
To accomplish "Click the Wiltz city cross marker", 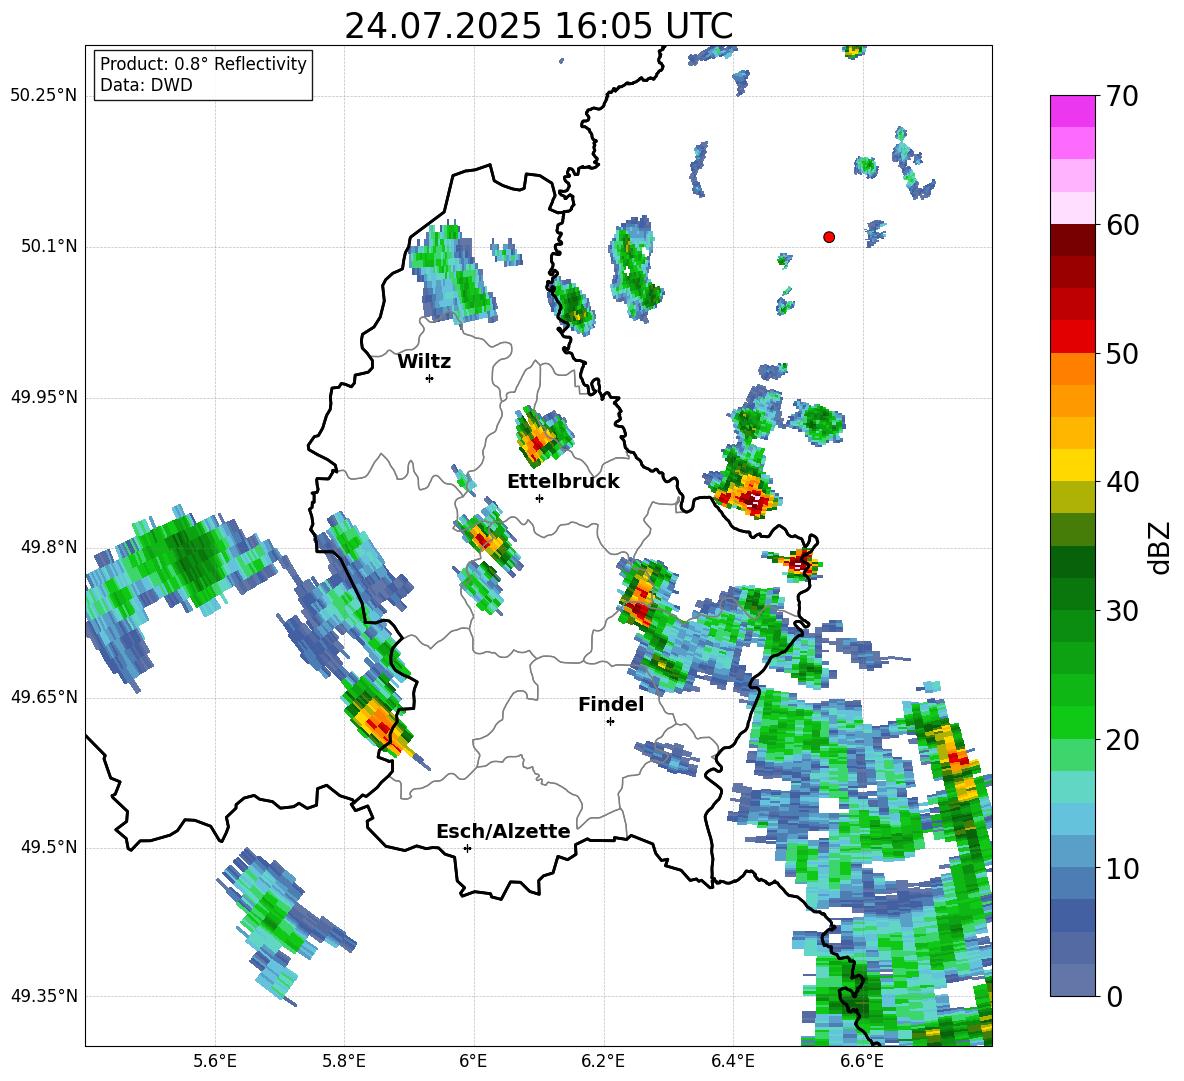I will pyautogui.click(x=430, y=378).
